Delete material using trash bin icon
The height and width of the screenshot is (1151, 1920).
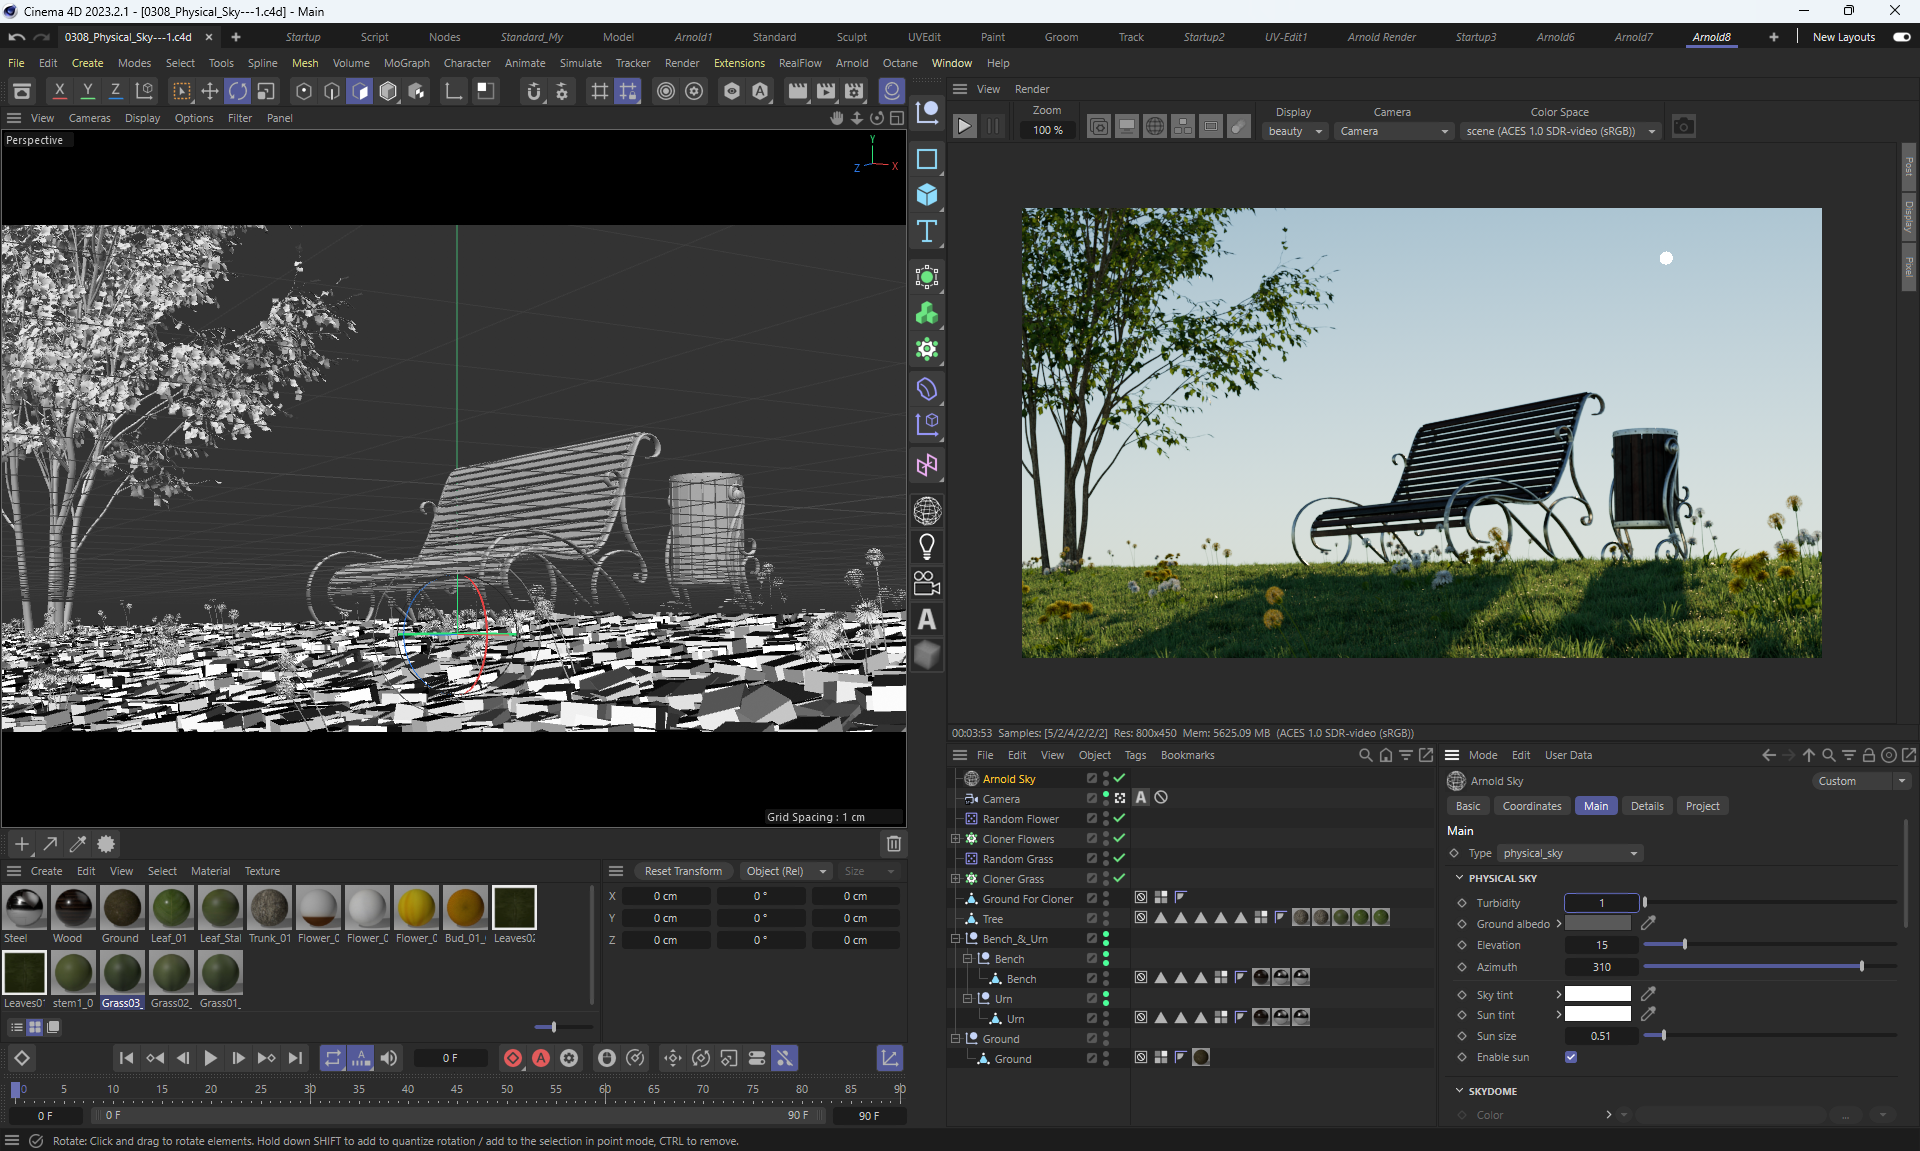[x=894, y=844]
